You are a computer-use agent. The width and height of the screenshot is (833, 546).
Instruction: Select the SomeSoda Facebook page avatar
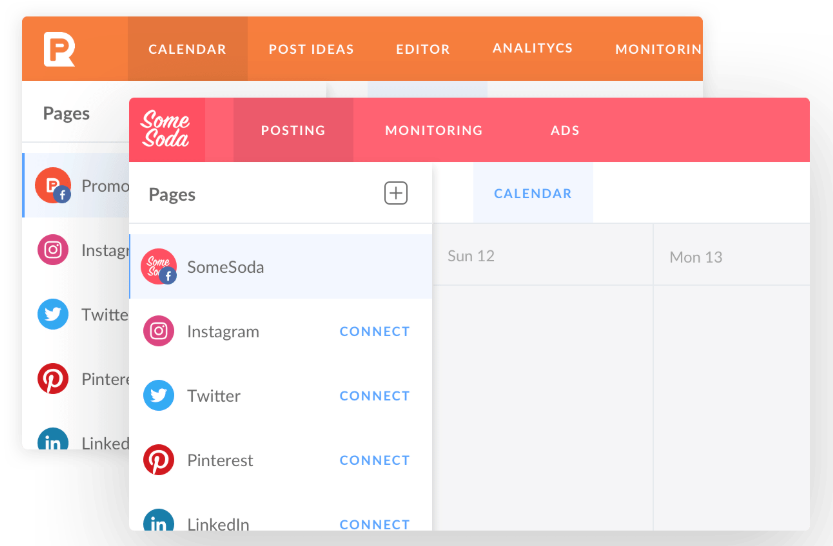coord(158,266)
